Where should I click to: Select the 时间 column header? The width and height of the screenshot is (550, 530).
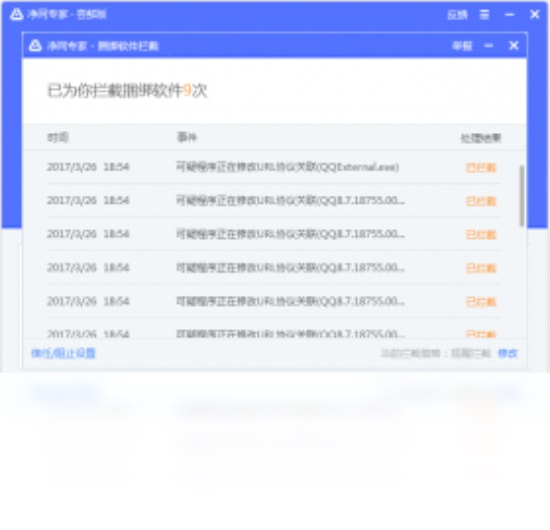click(58, 137)
